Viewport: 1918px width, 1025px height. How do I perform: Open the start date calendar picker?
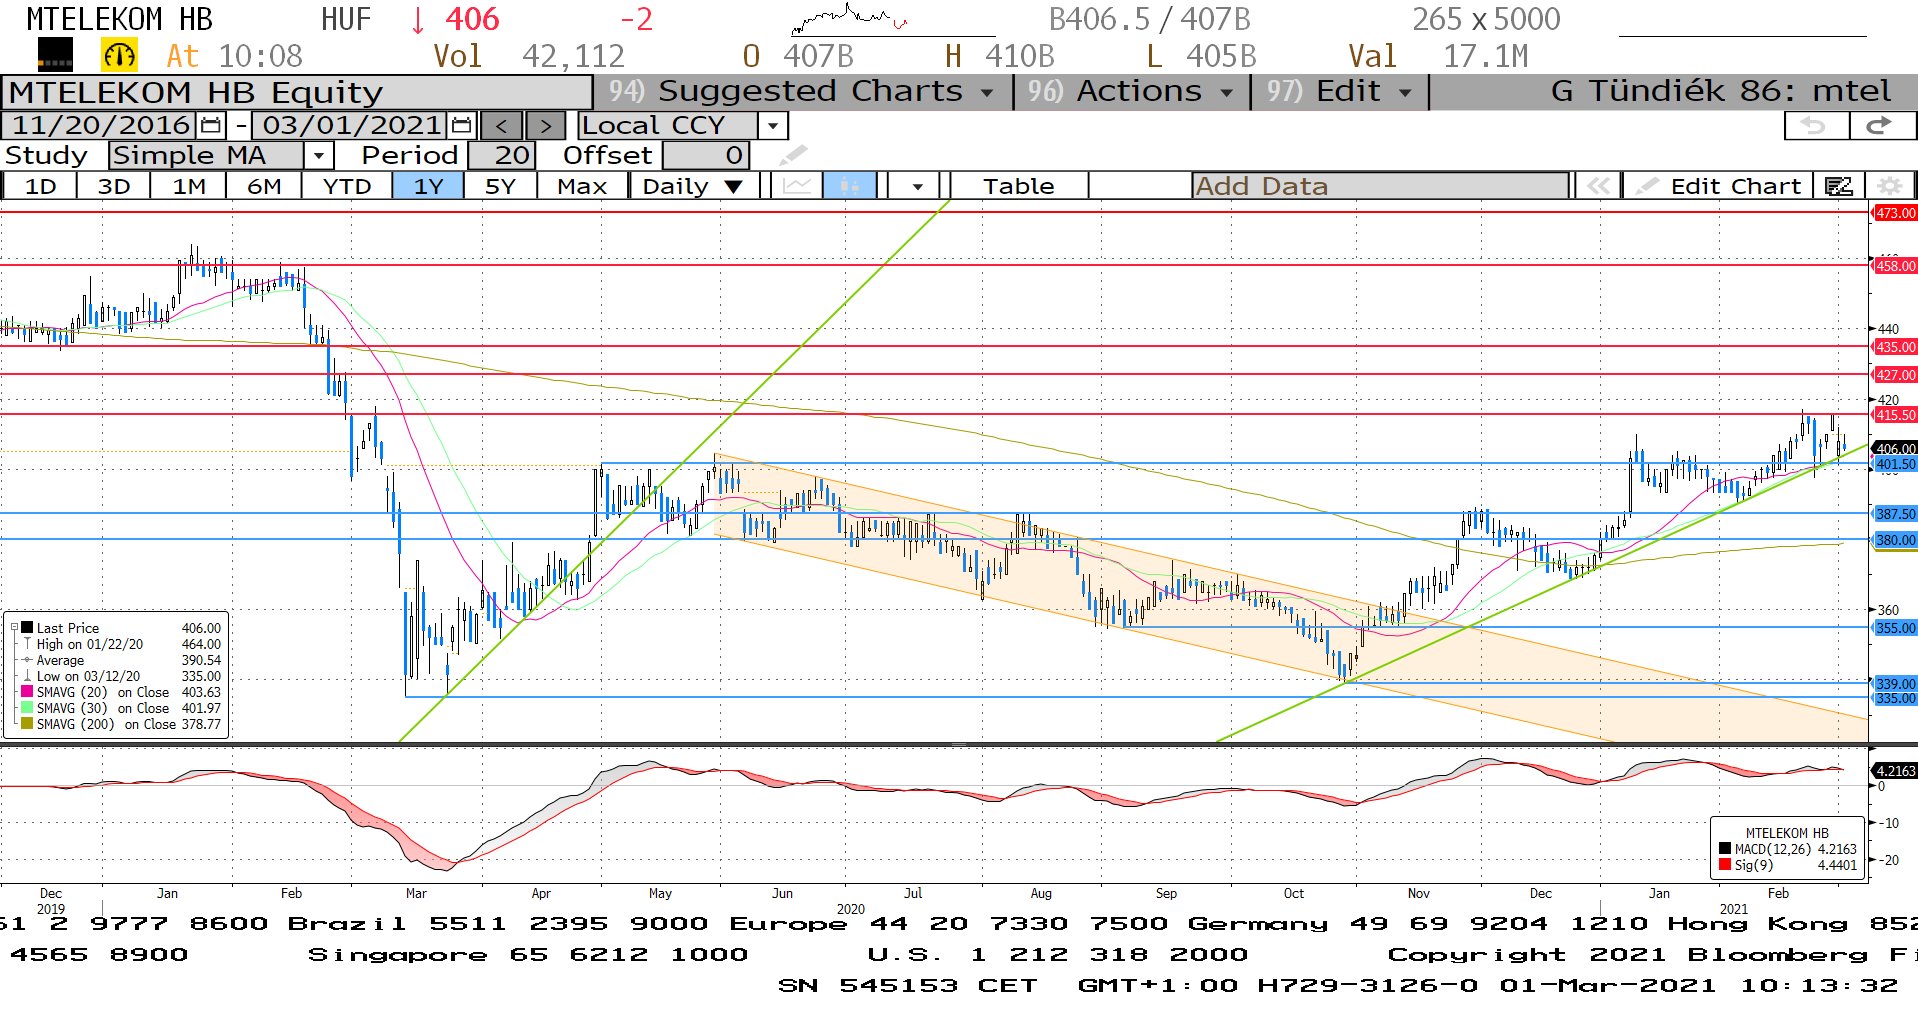pos(211,125)
